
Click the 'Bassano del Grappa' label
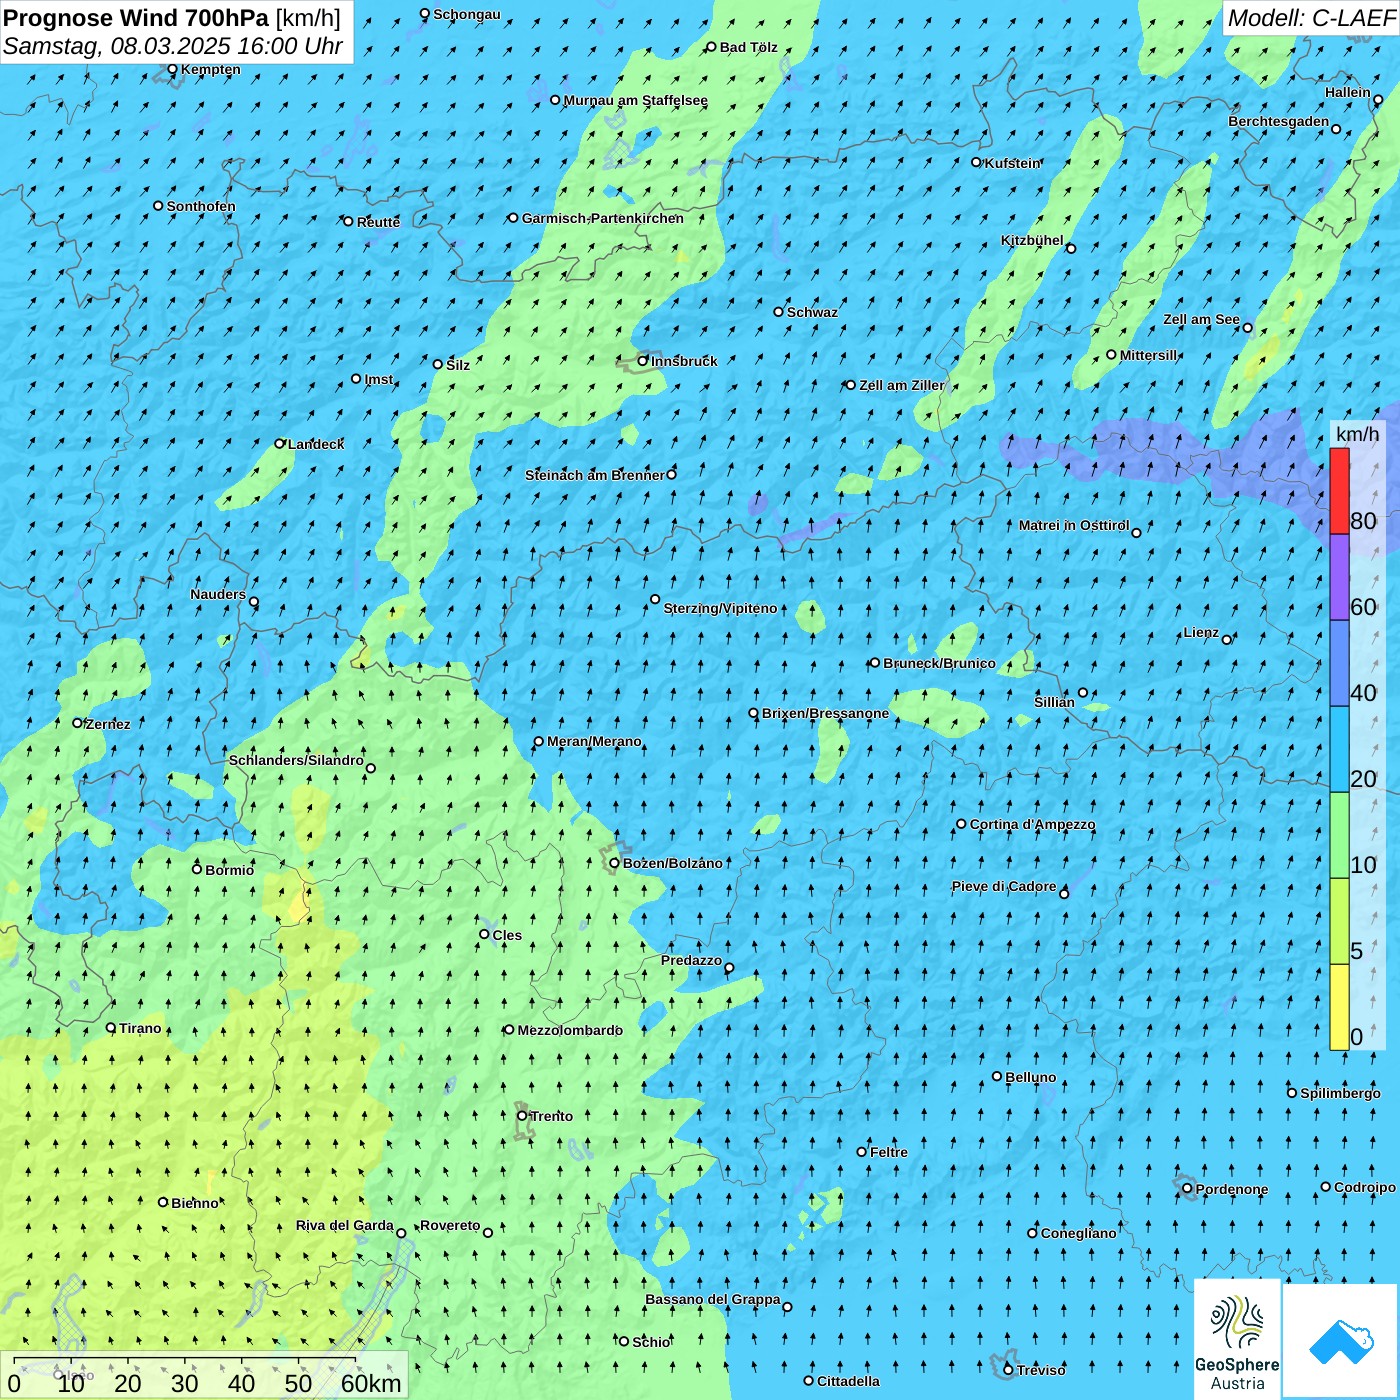pos(713,1299)
